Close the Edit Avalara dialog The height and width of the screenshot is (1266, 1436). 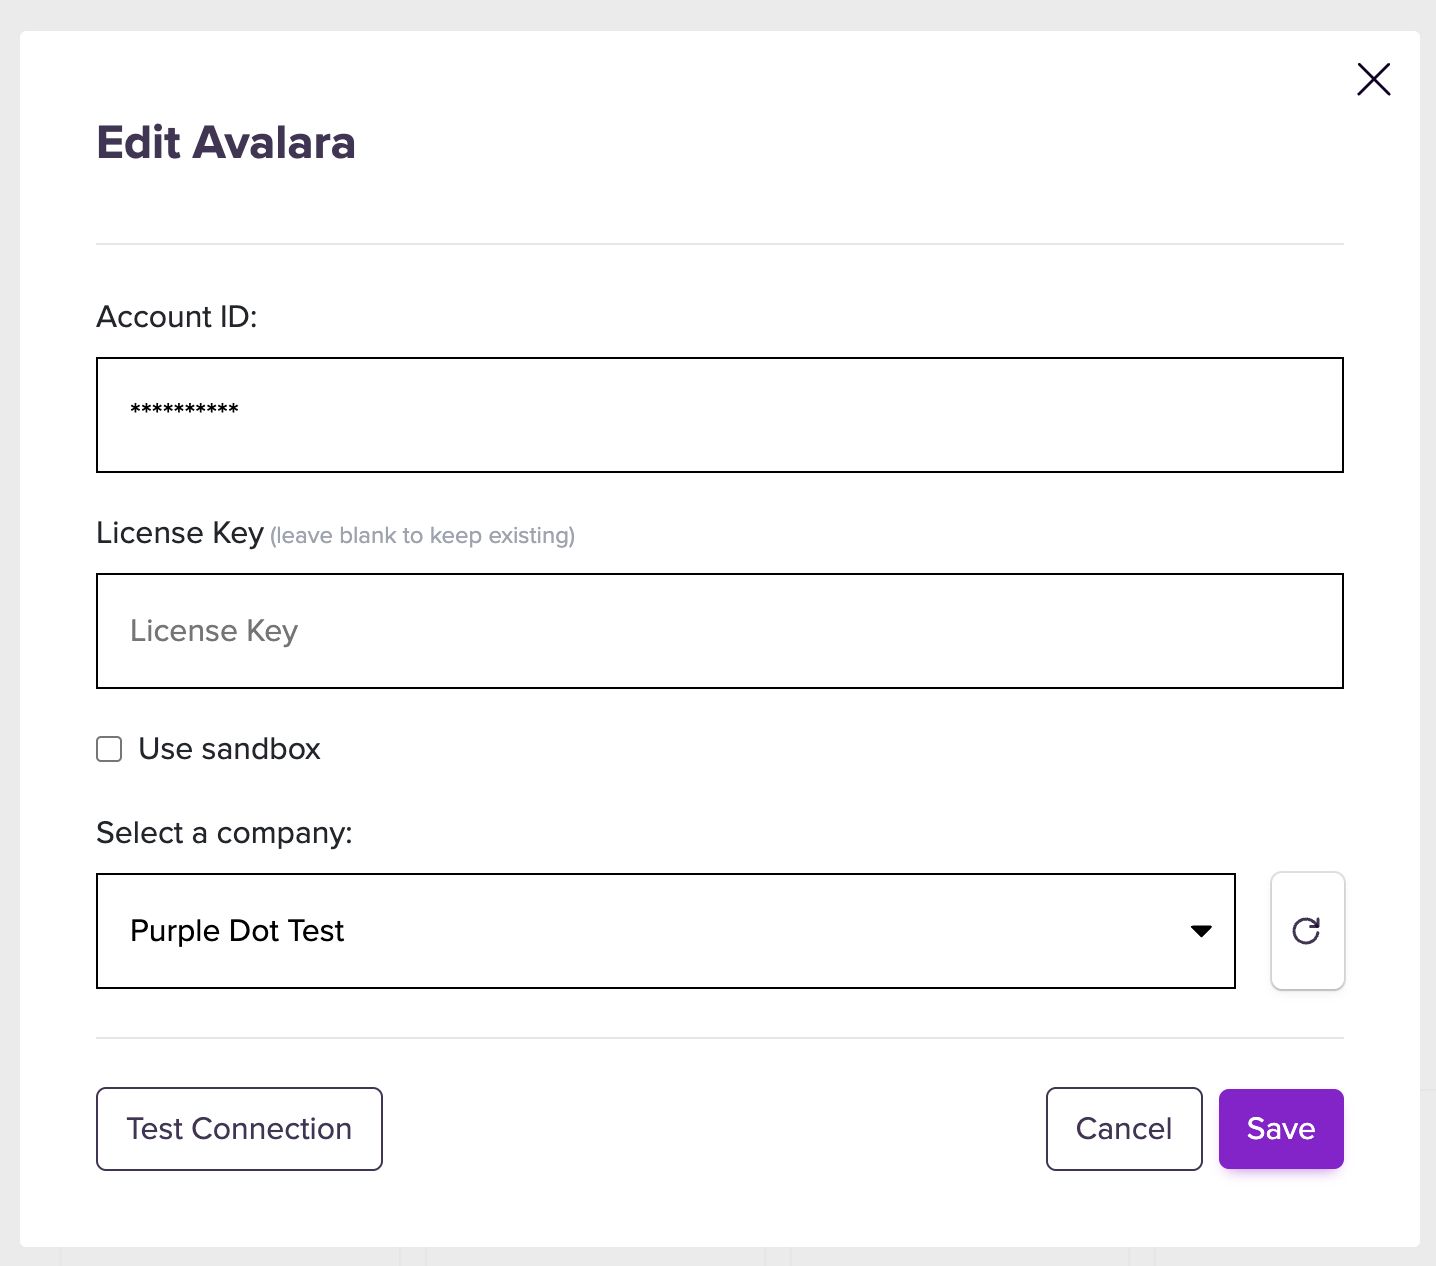point(1374,79)
